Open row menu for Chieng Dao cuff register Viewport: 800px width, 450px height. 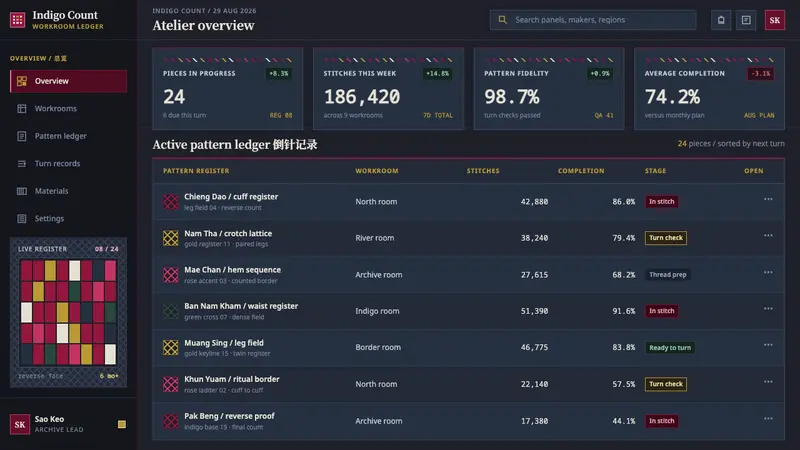[x=768, y=199]
